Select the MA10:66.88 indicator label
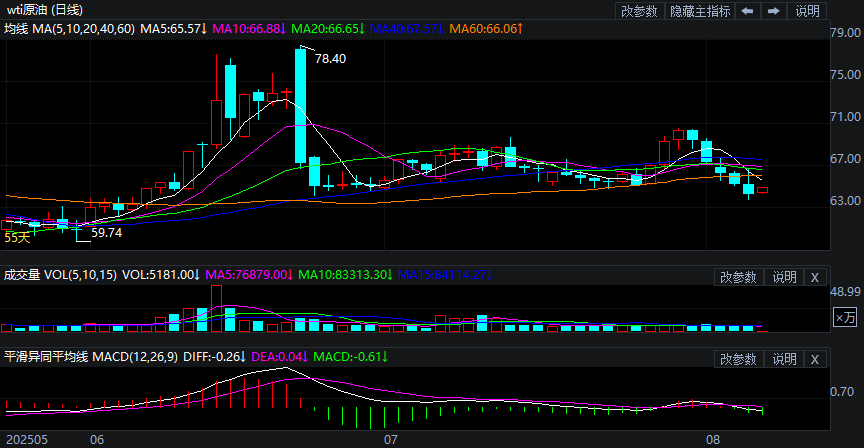 (249, 29)
